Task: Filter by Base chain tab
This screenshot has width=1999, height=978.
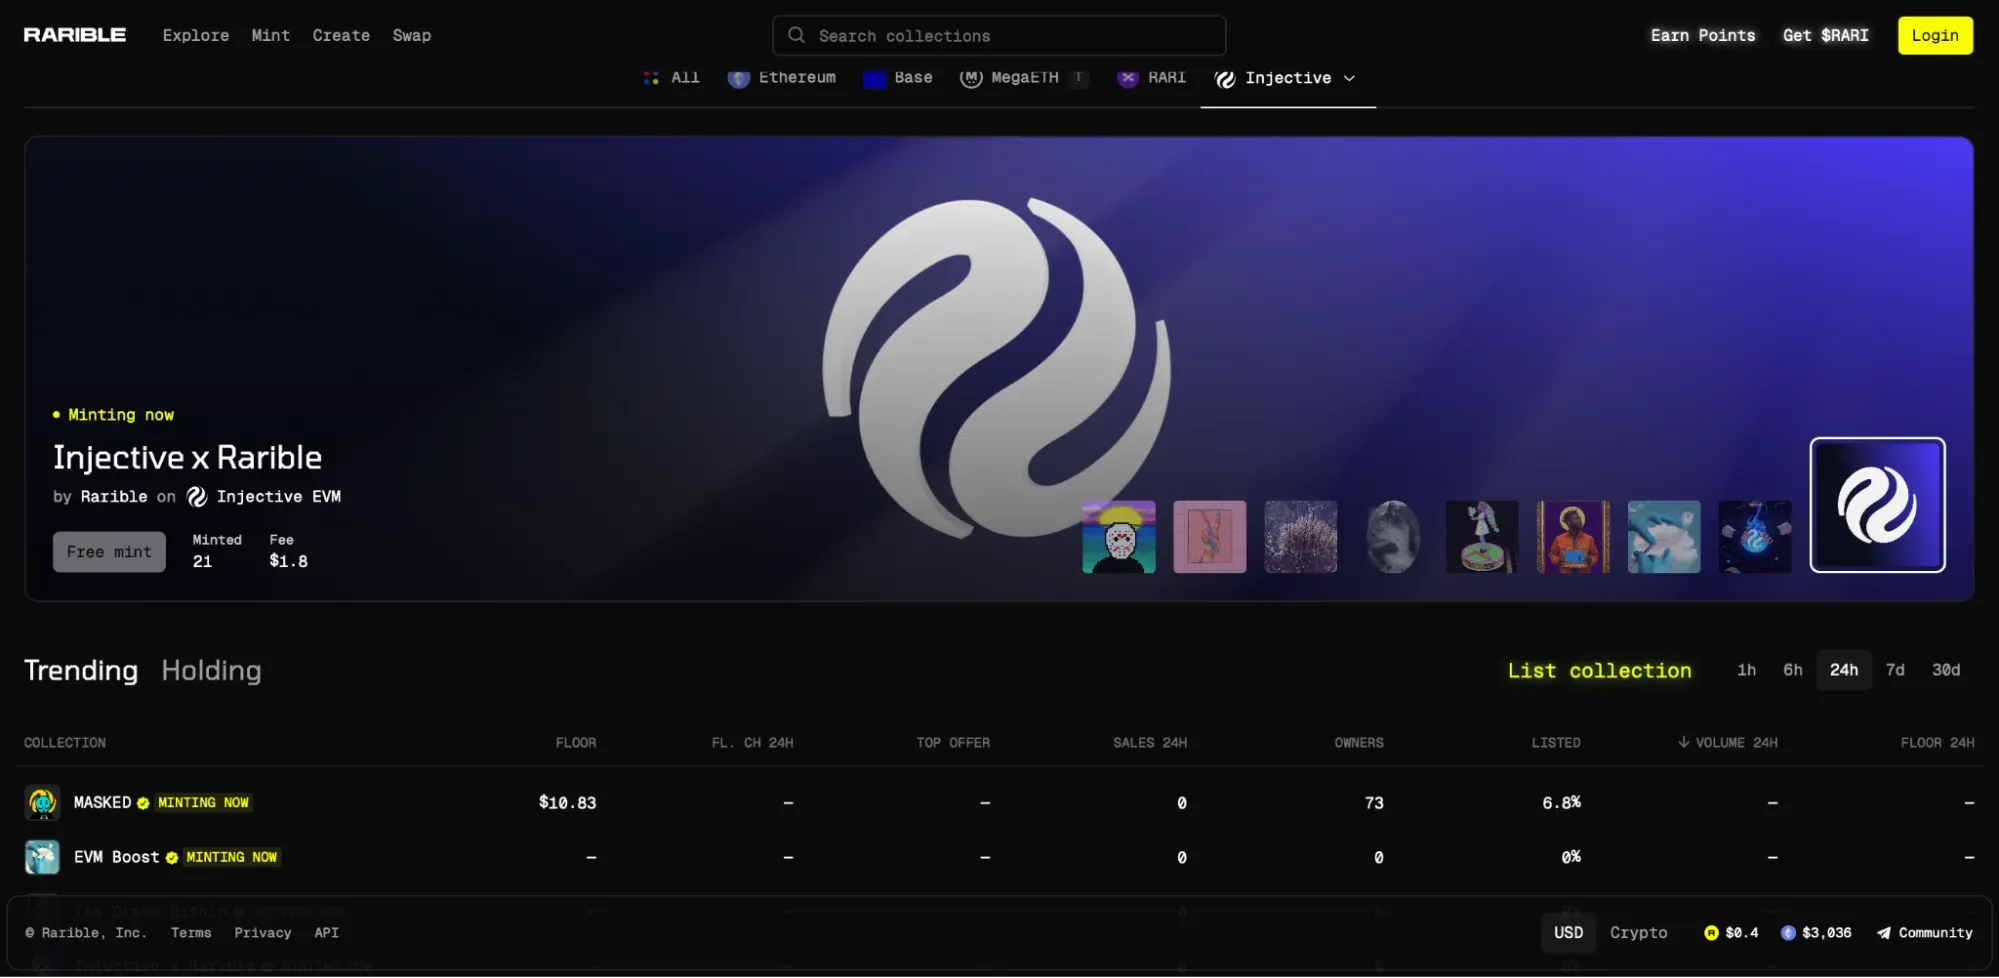Action: 898,78
